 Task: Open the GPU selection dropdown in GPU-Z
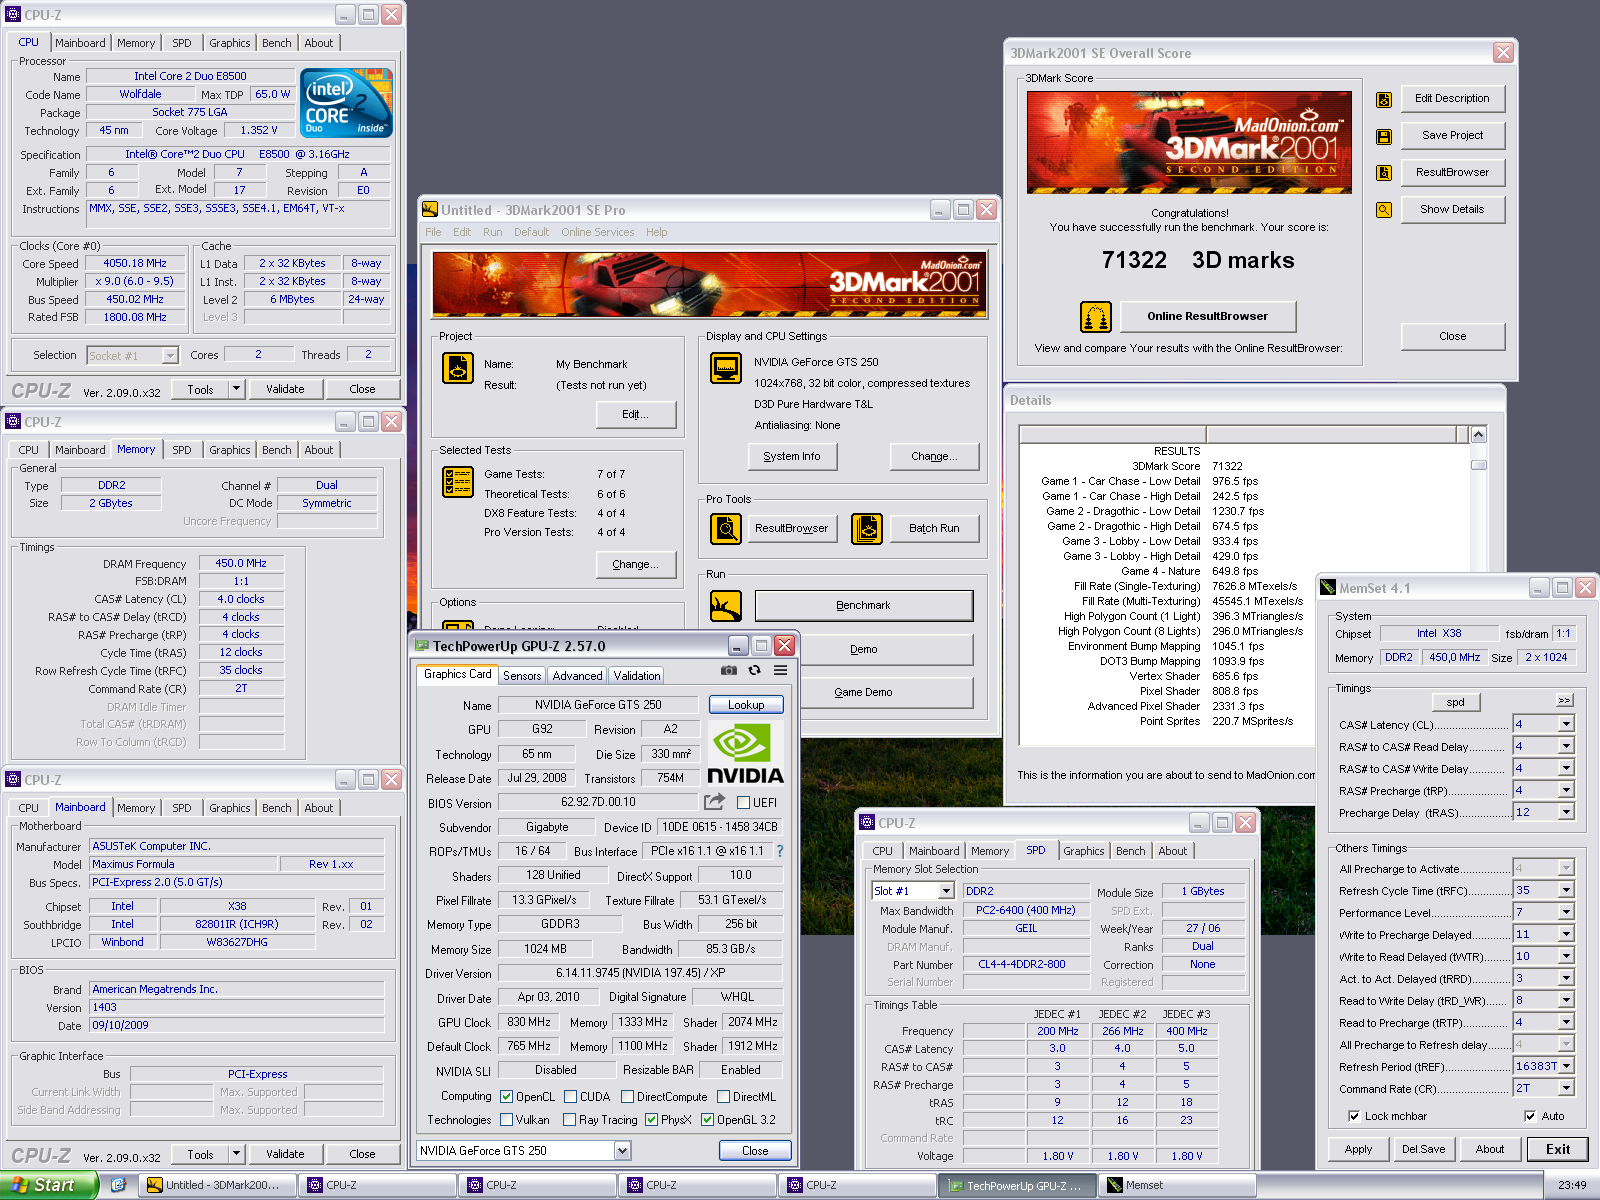pyautogui.click(x=622, y=1151)
